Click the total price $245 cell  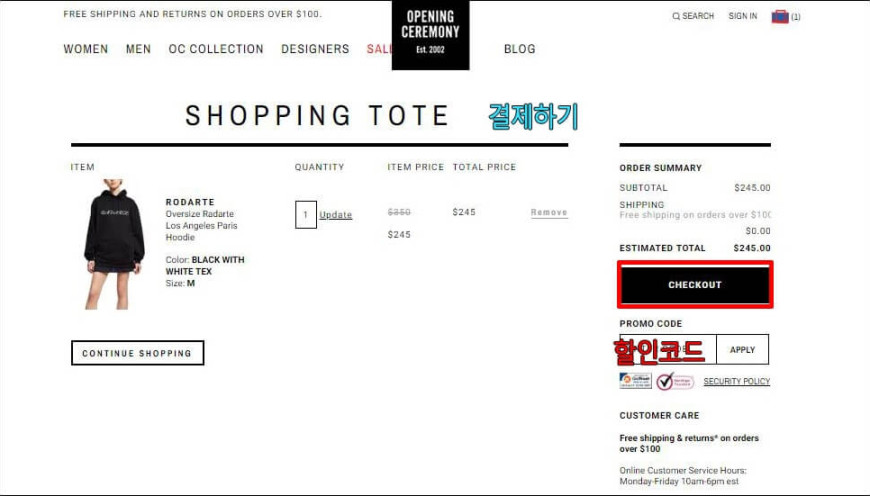coord(464,212)
